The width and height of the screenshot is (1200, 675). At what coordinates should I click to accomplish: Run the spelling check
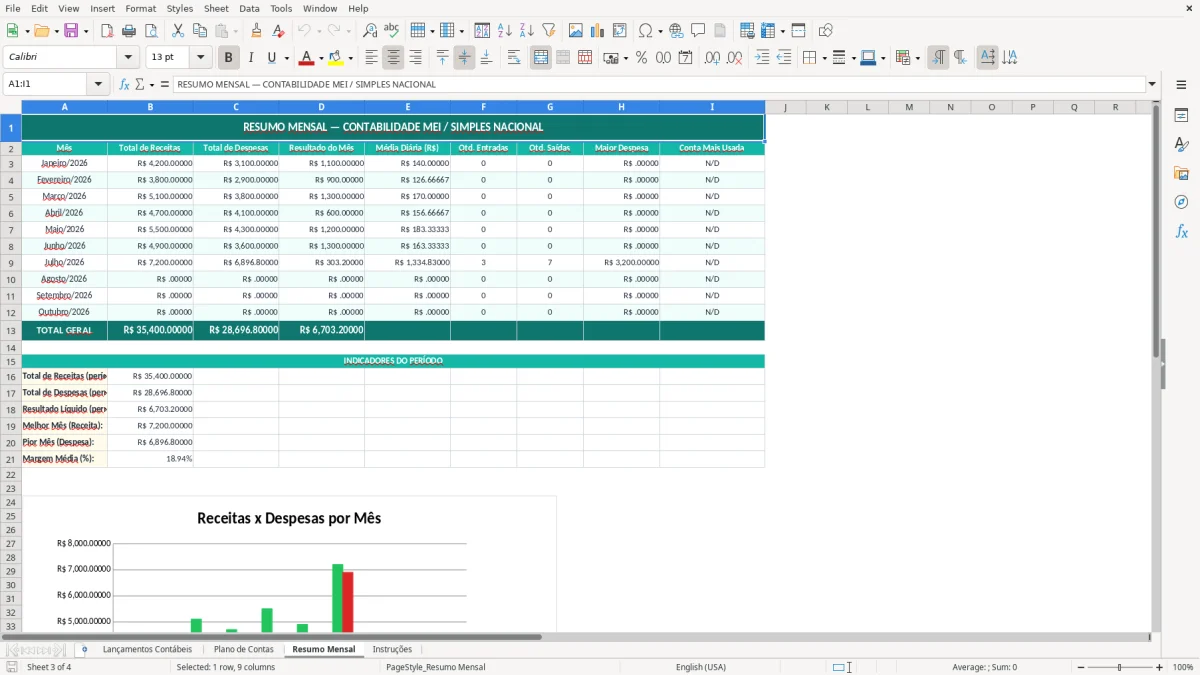tap(392, 31)
